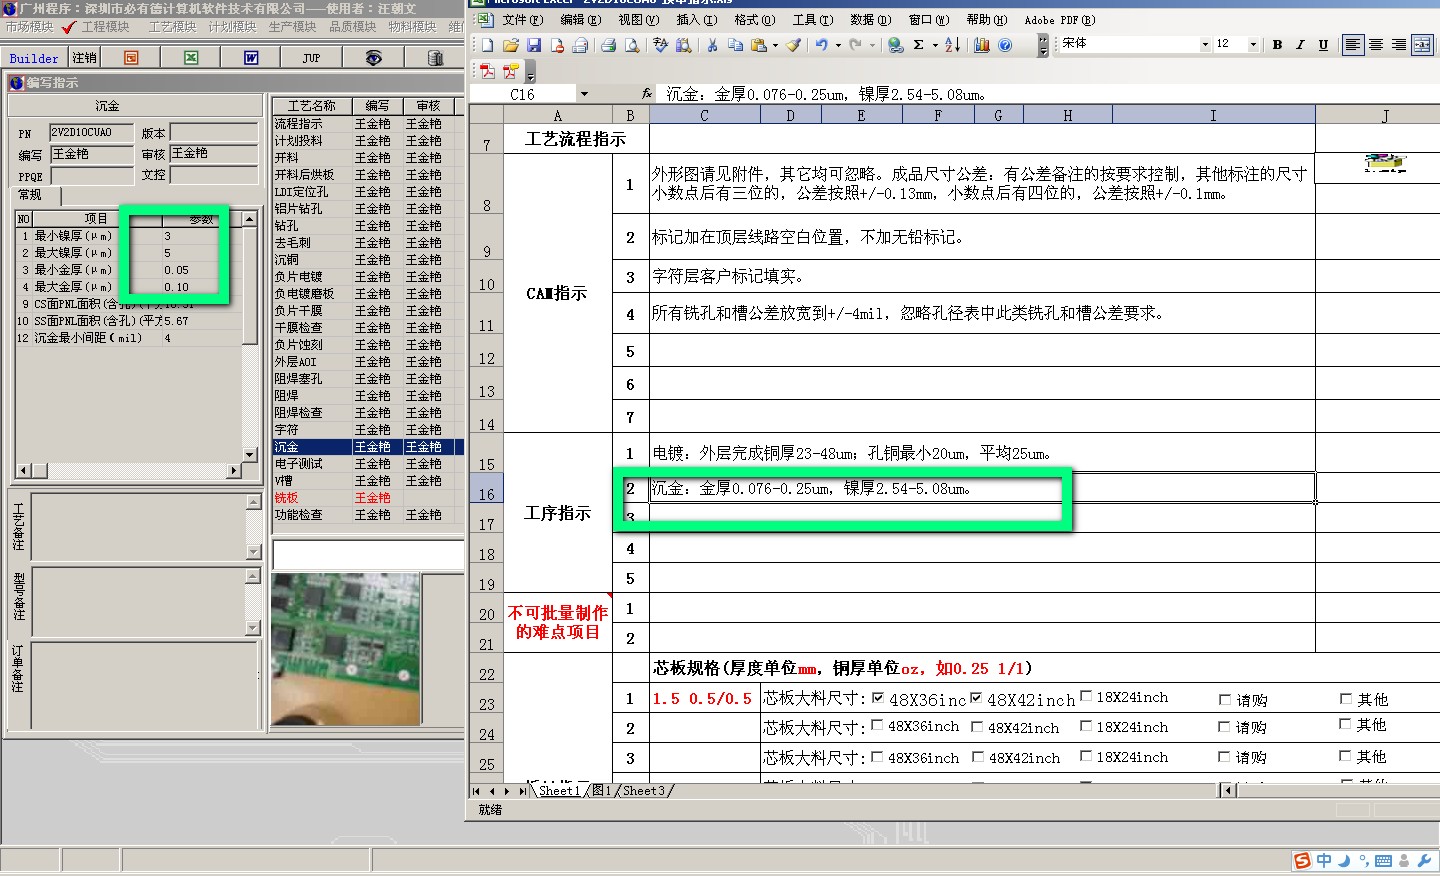Click the Spelling check icon

click(661, 45)
